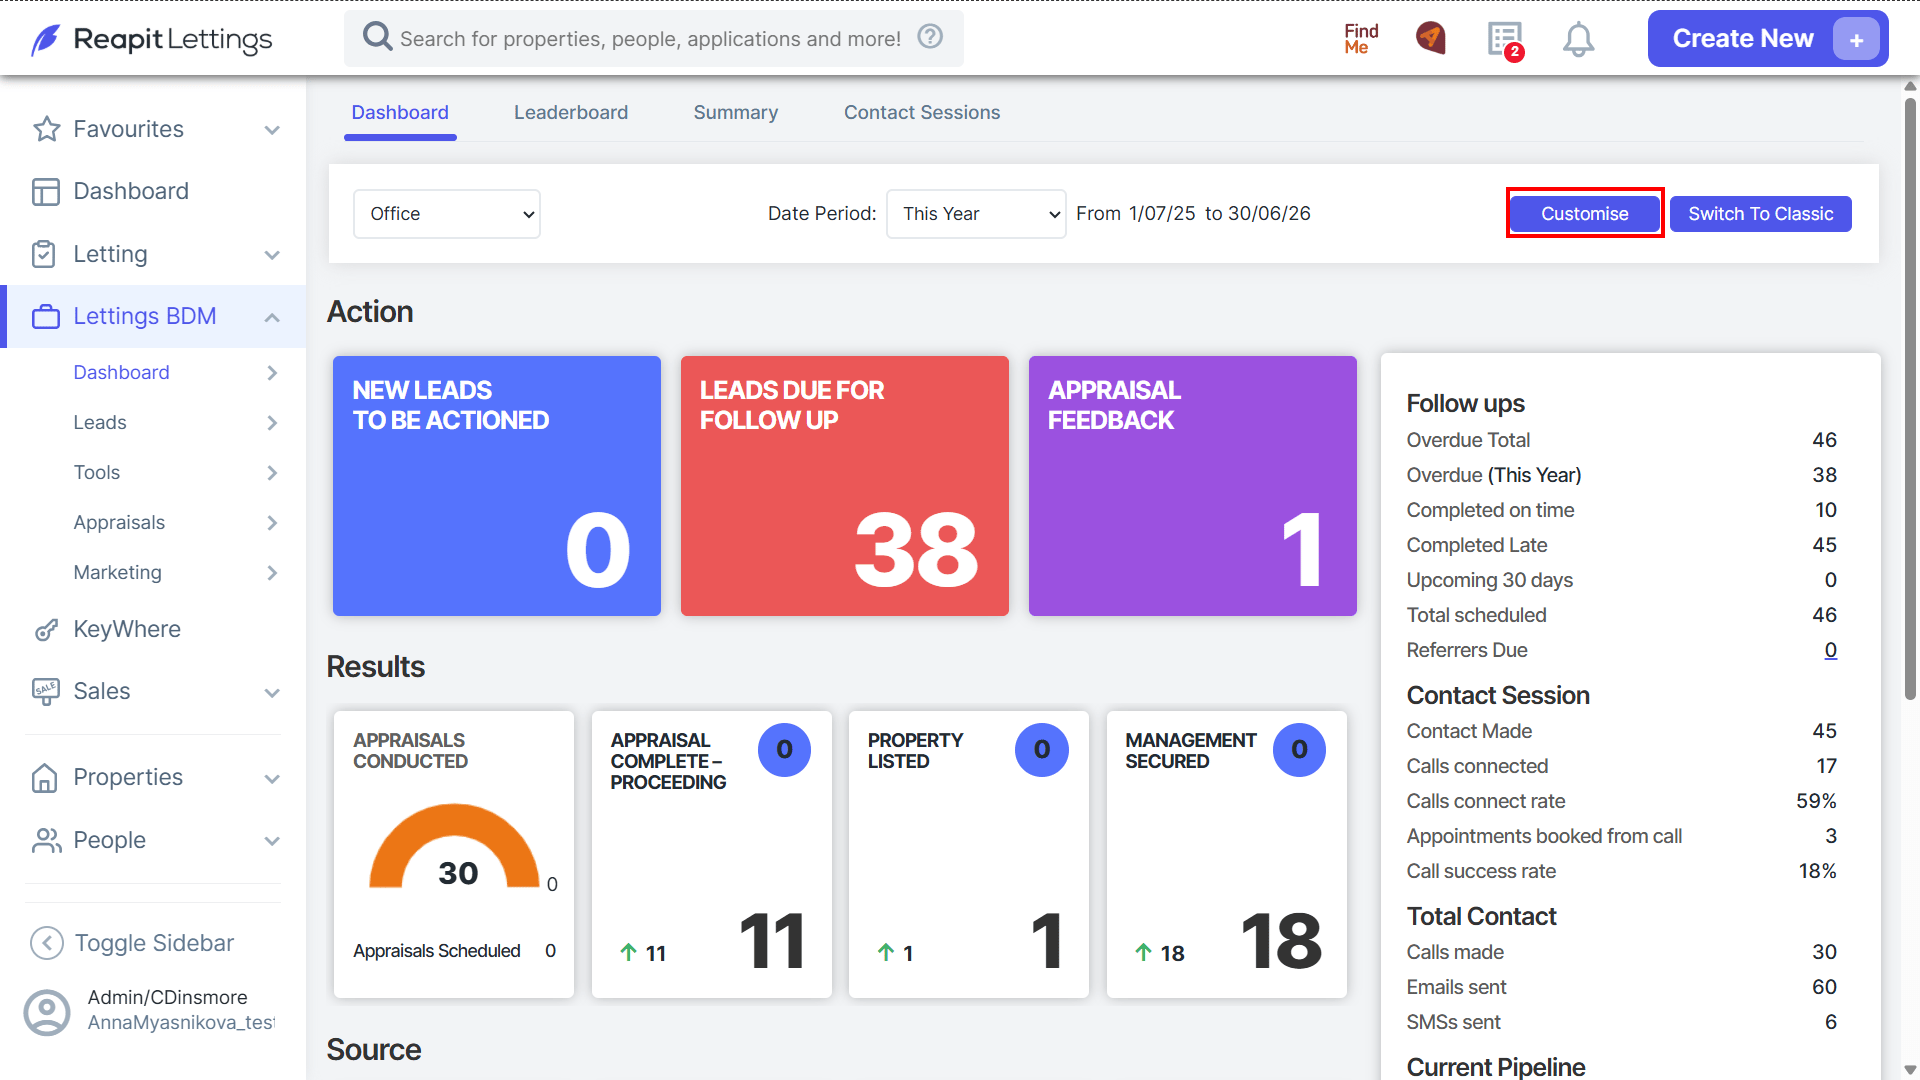Switch to the Leaderboard tab
This screenshot has width=1920, height=1080.
pyautogui.click(x=571, y=113)
